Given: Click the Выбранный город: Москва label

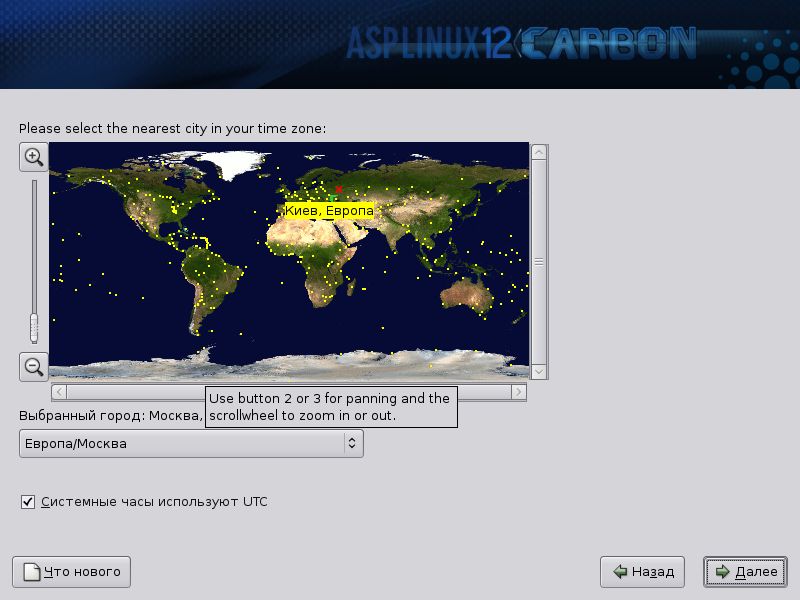Looking at the screenshot, I should point(109,416).
